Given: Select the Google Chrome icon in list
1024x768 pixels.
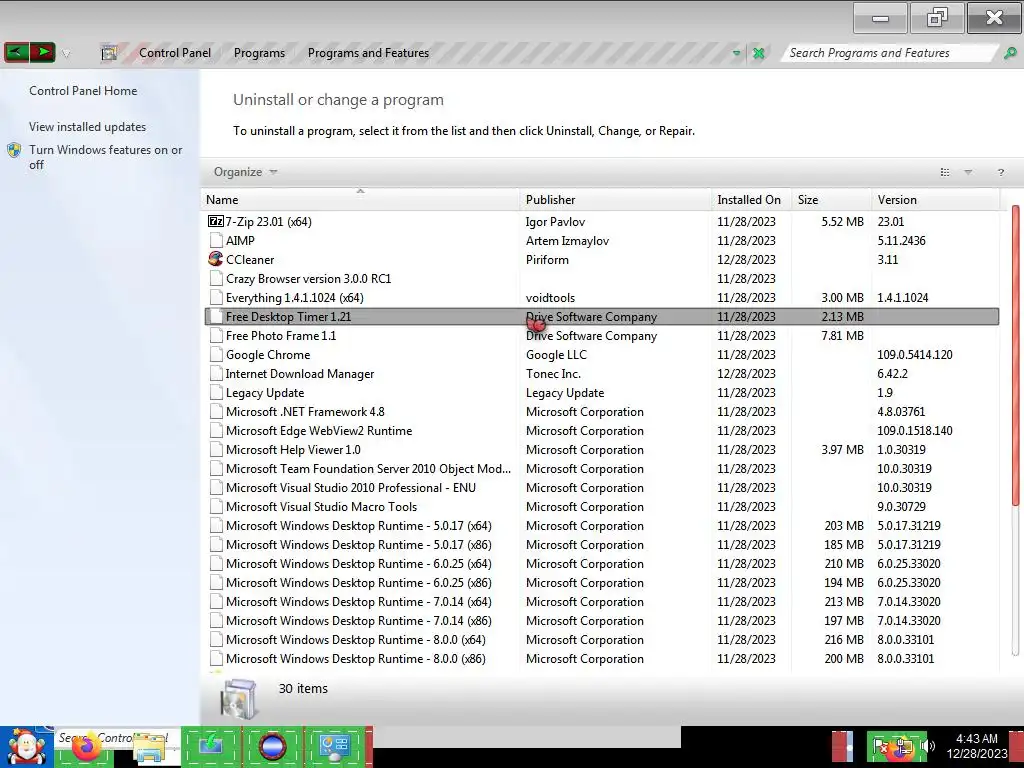Looking at the screenshot, I should click(x=216, y=355).
